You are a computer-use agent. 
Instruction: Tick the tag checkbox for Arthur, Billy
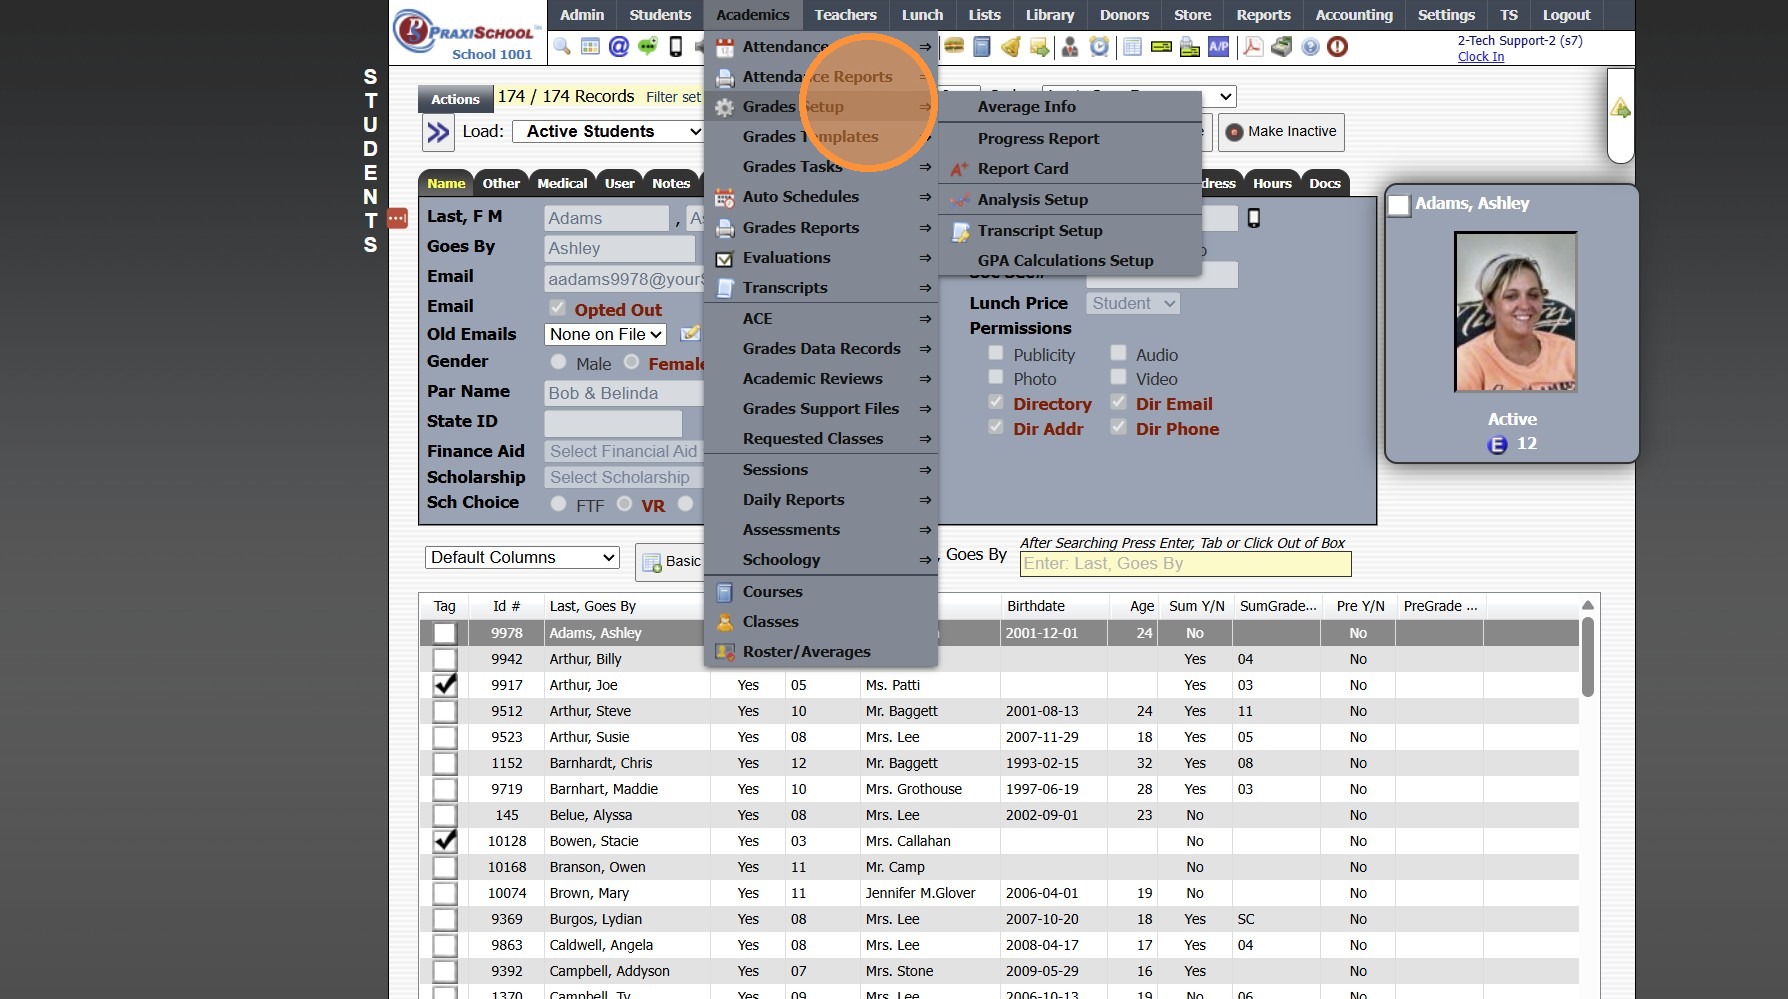tap(445, 659)
